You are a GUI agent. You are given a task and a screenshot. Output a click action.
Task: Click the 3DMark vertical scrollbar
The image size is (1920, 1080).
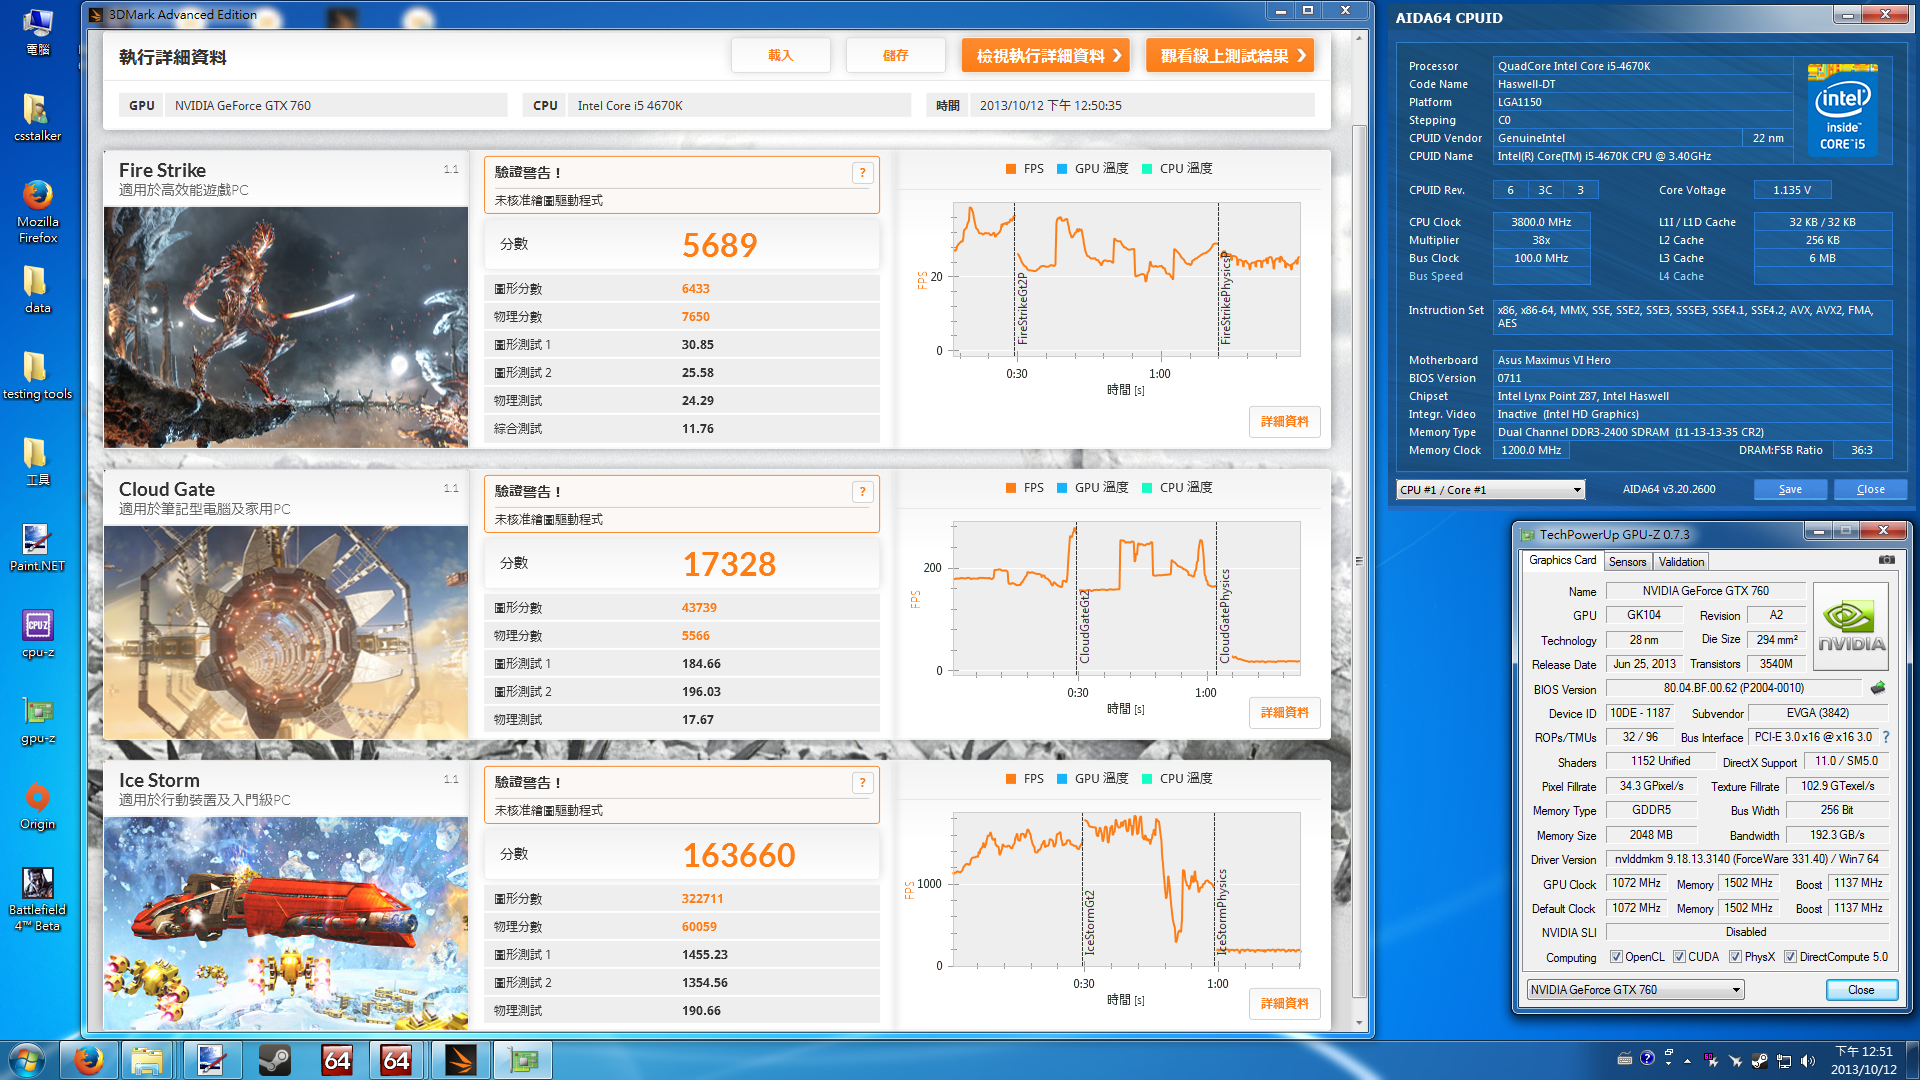pyautogui.click(x=1359, y=560)
